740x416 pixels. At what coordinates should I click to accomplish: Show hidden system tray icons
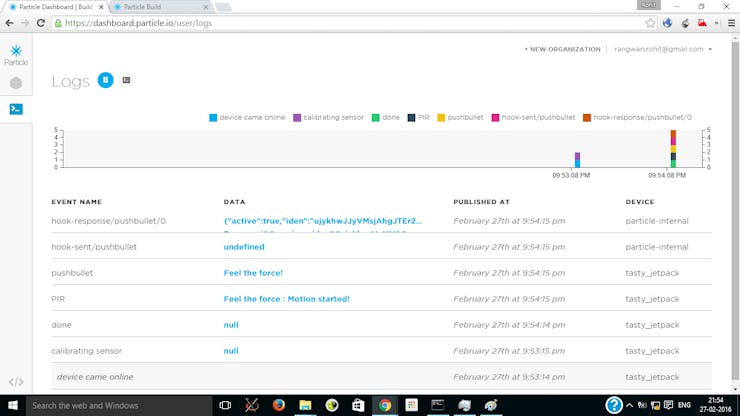[x=630, y=405]
